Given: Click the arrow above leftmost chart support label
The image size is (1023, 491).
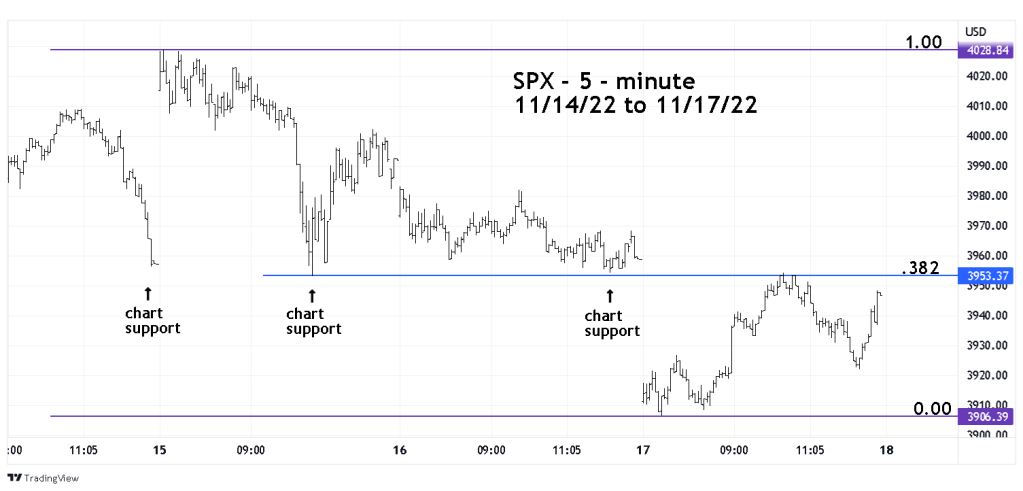Looking at the screenshot, I should [148, 293].
